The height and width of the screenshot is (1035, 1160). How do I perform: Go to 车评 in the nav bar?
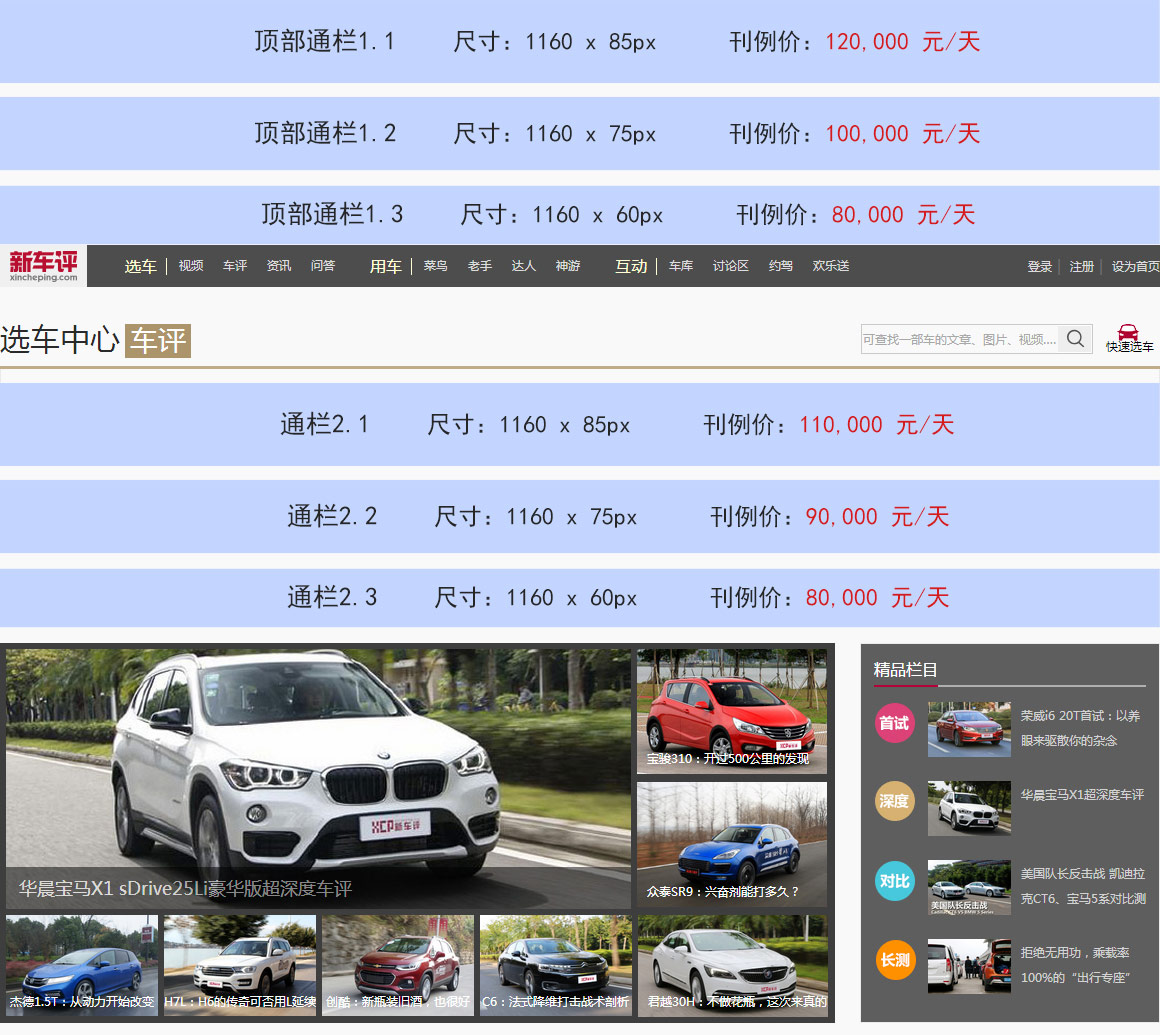click(x=235, y=266)
